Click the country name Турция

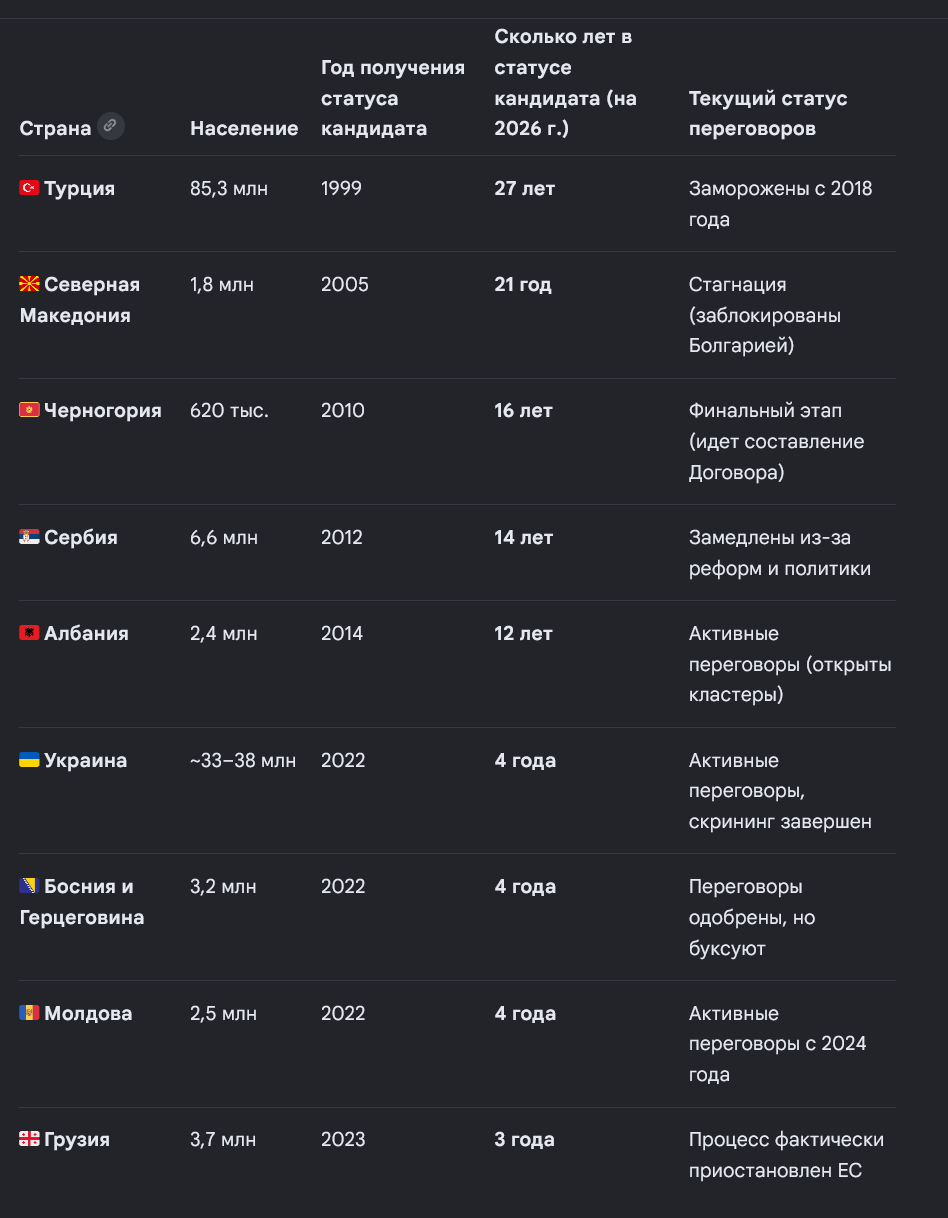80,188
